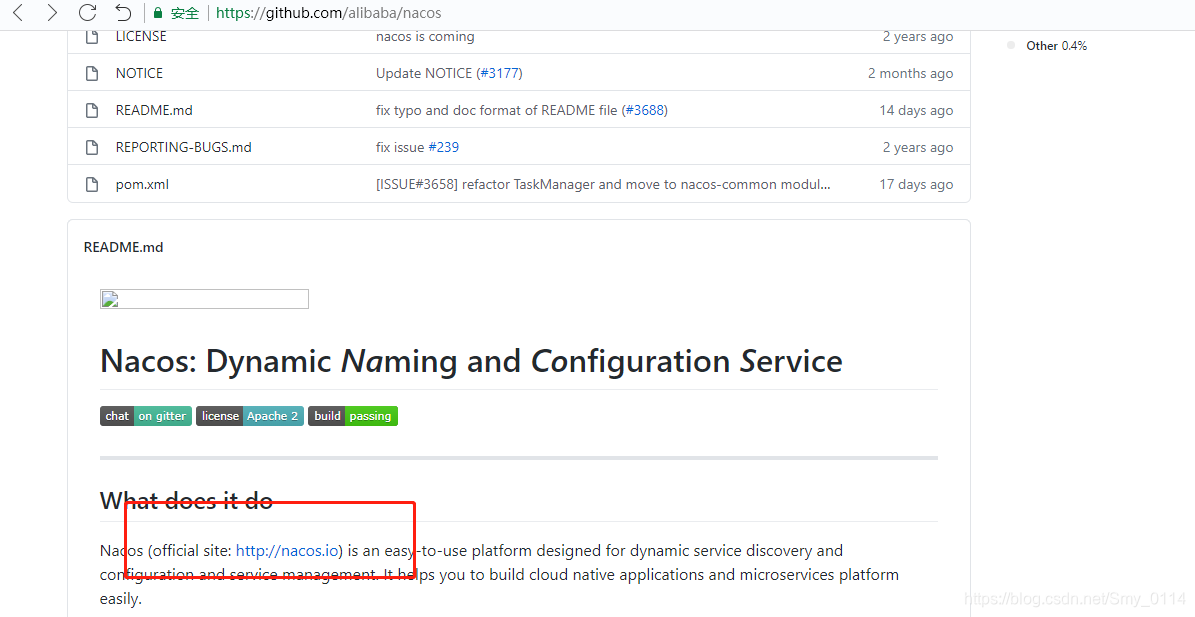
Task: Open the NOTICE file
Action: click(x=139, y=73)
